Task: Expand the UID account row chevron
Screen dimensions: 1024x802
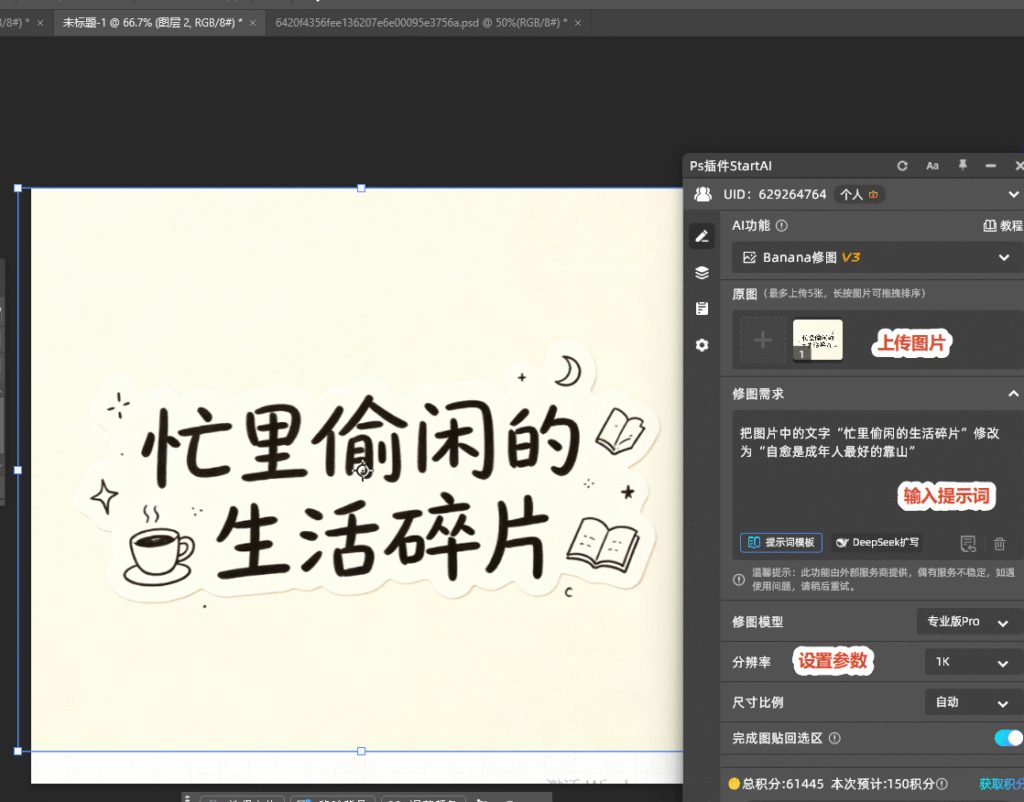Action: (1013, 194)
